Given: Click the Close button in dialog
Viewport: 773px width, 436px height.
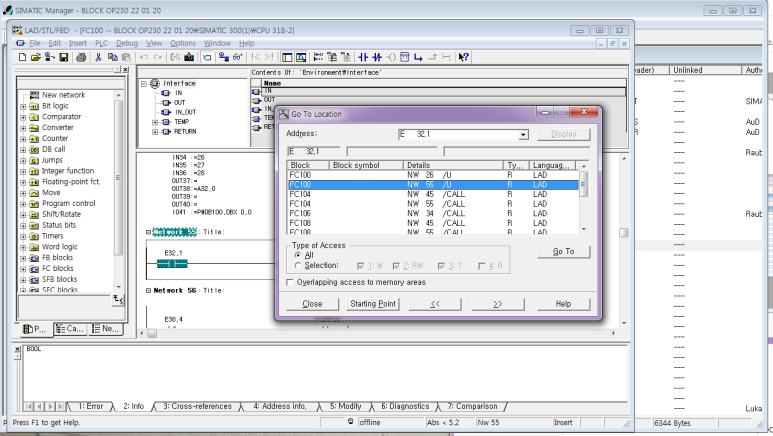Looking at the screenshot, I should pos(313,304).
